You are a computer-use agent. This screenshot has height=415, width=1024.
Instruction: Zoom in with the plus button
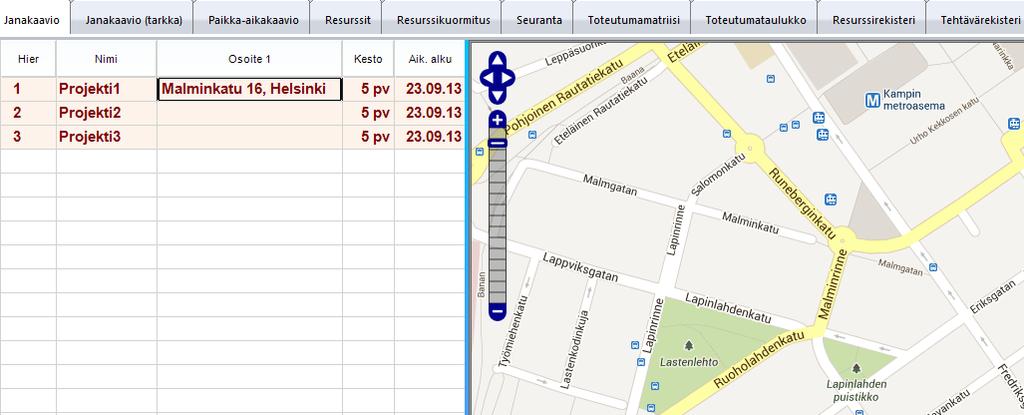coord(498,120)
